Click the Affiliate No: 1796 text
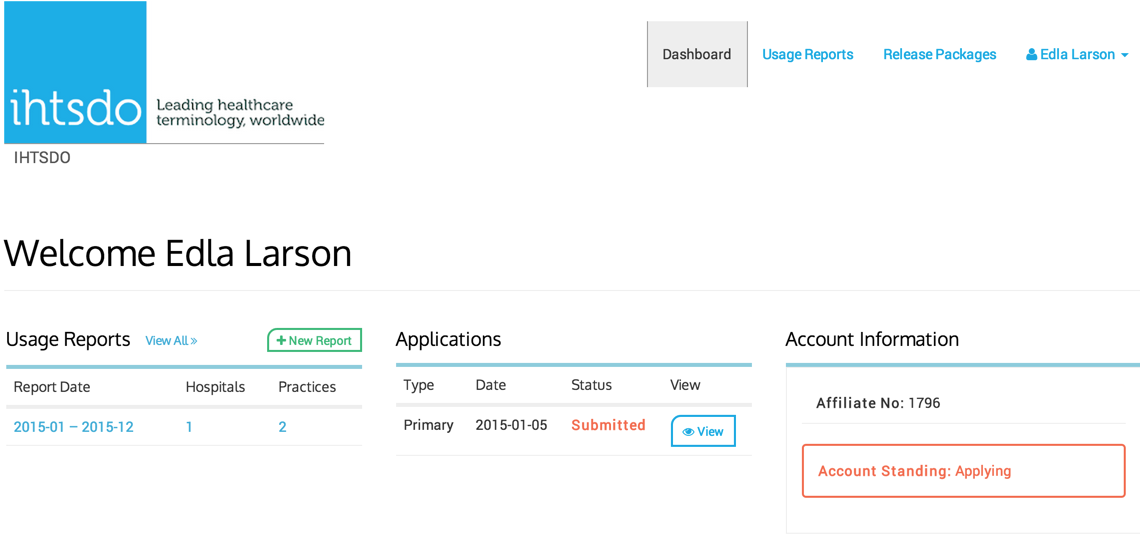Viewport: 1140px width, 543px height. click(878, 403)
